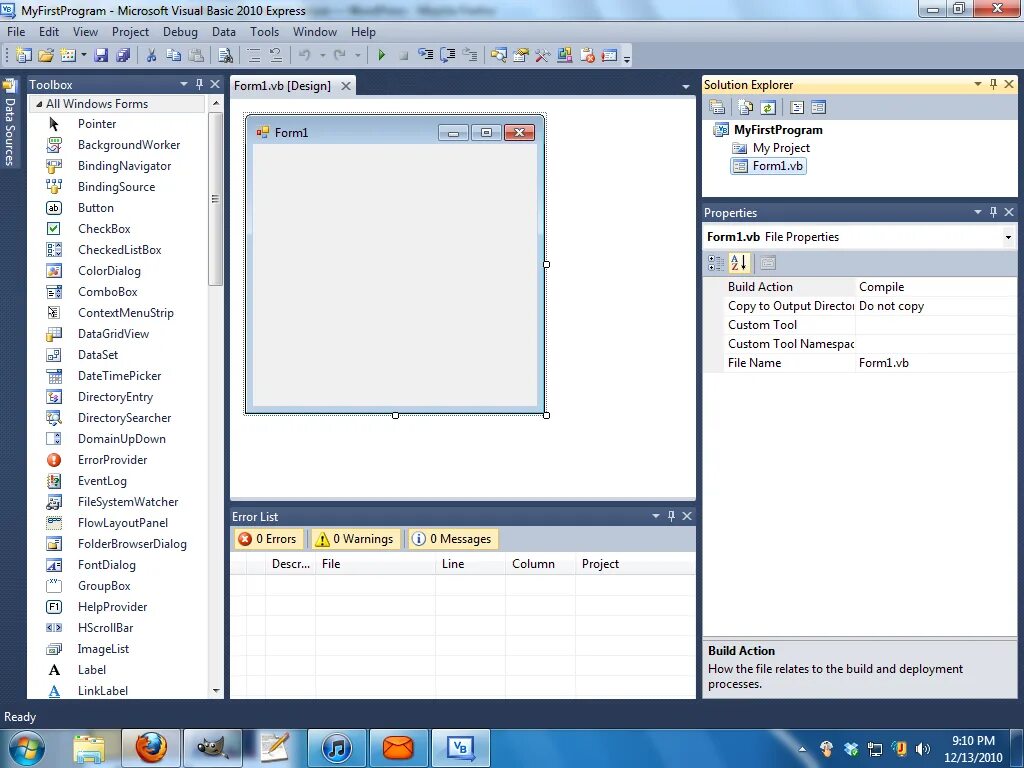Click the Open File folder icon
The width and height of the screenshot is (1024, 768).
46,56
